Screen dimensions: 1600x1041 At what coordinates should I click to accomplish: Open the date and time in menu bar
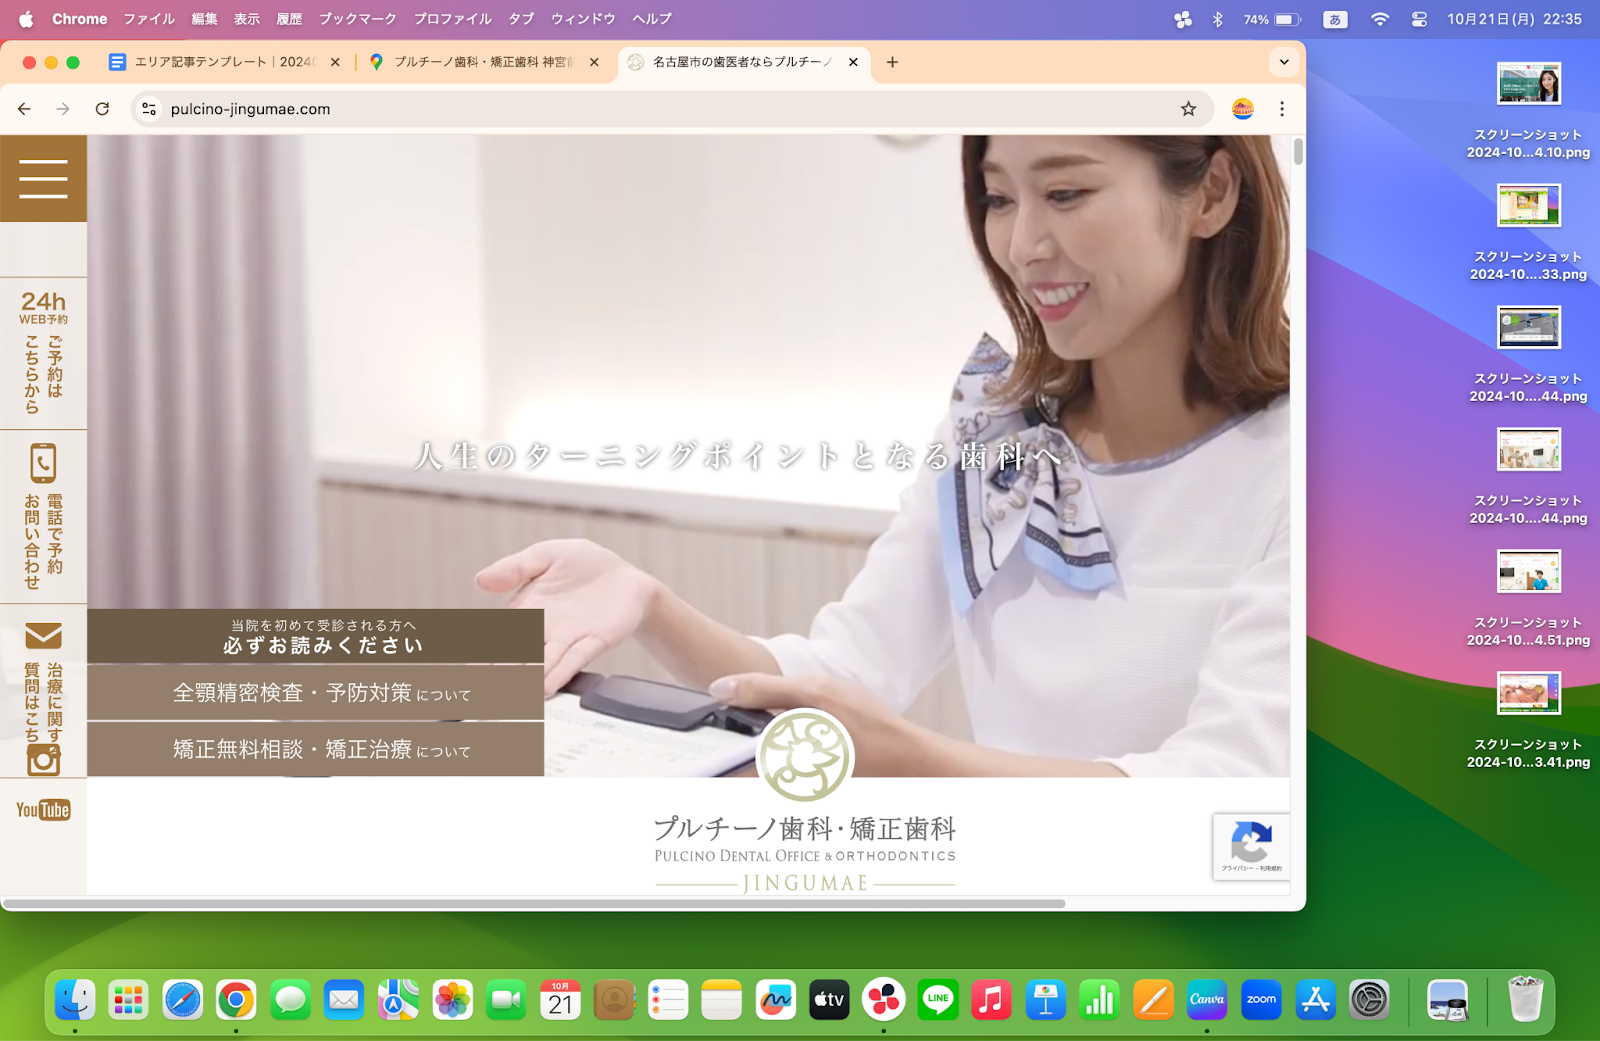pos(1514,19)
